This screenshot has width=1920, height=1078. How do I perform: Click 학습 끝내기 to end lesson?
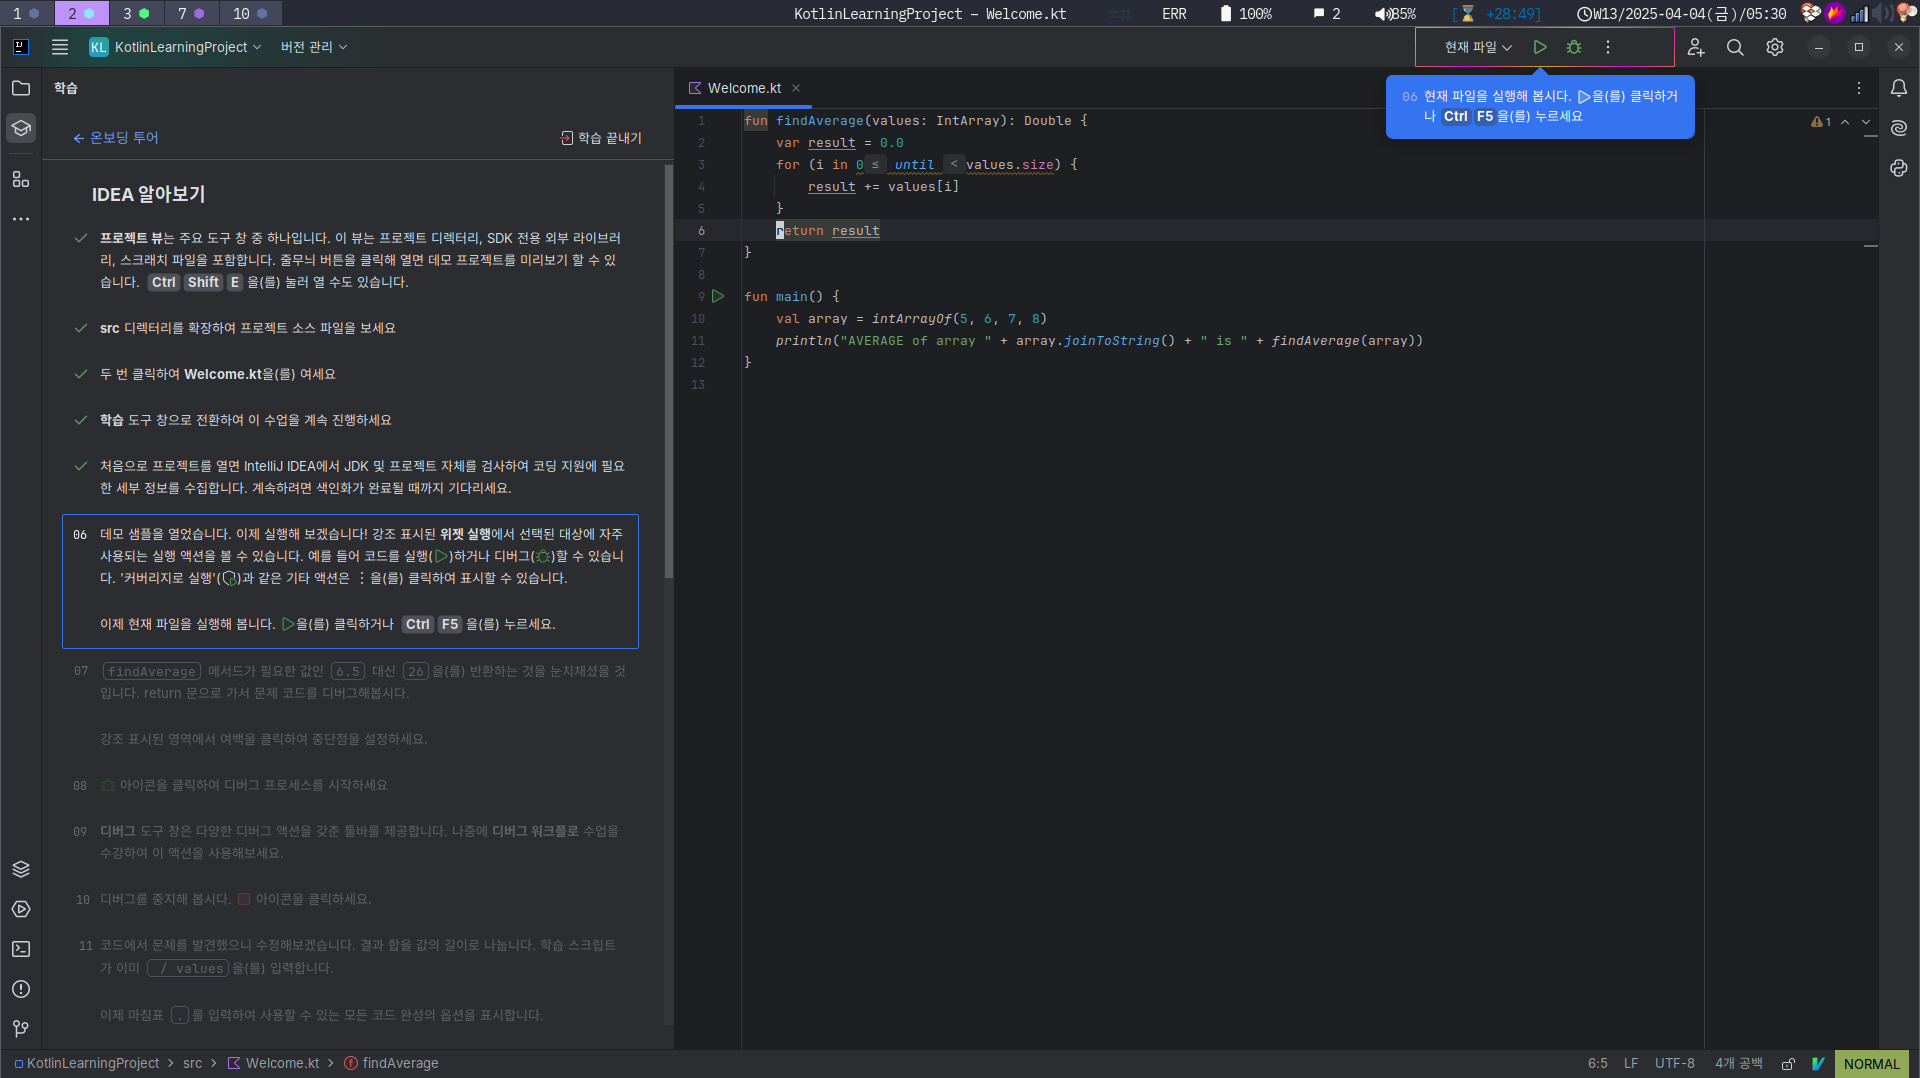(601, 138)
